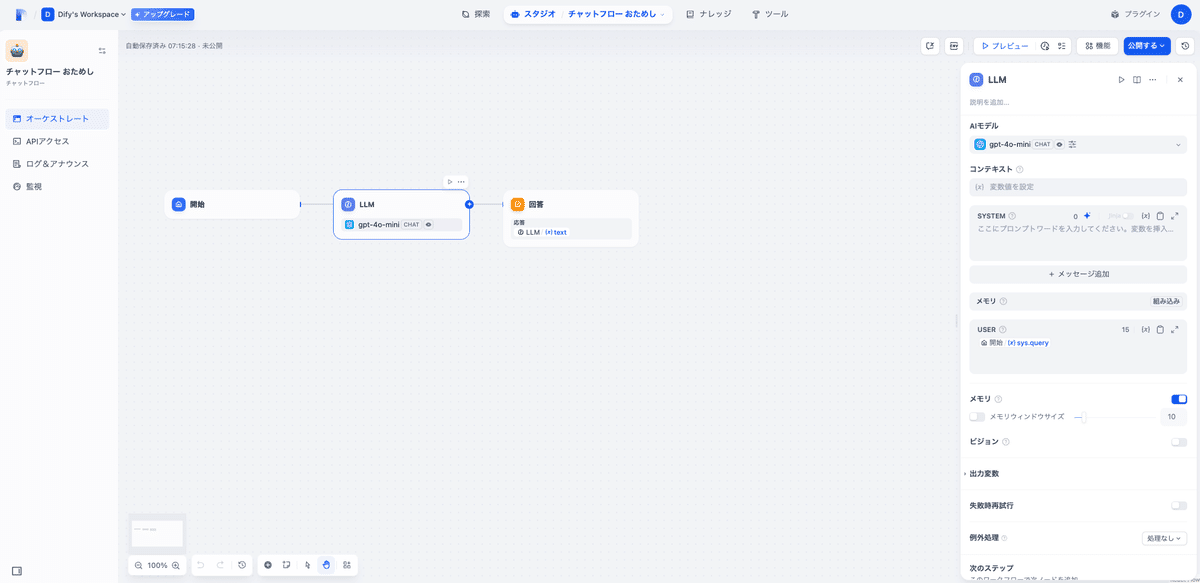Open the プラグイン plugins link
Image resolution: width=1200 pixels, height=583 pixels.
(x=1135, y=14)
